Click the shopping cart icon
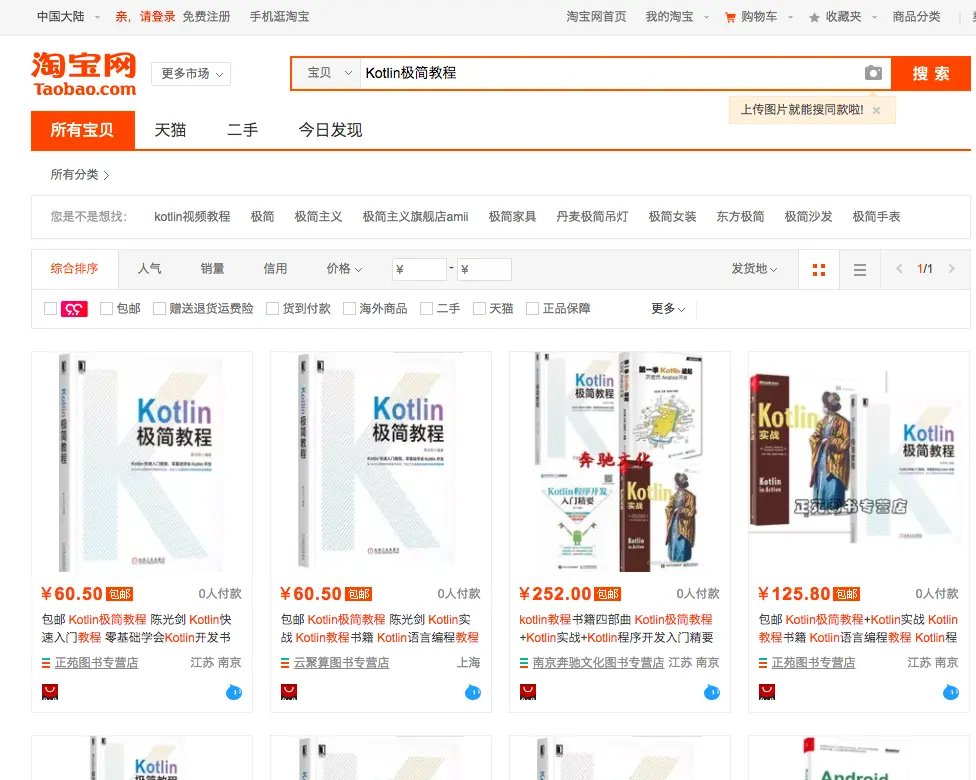The height and width of the screenshot is (780, 976). [730, 17]
